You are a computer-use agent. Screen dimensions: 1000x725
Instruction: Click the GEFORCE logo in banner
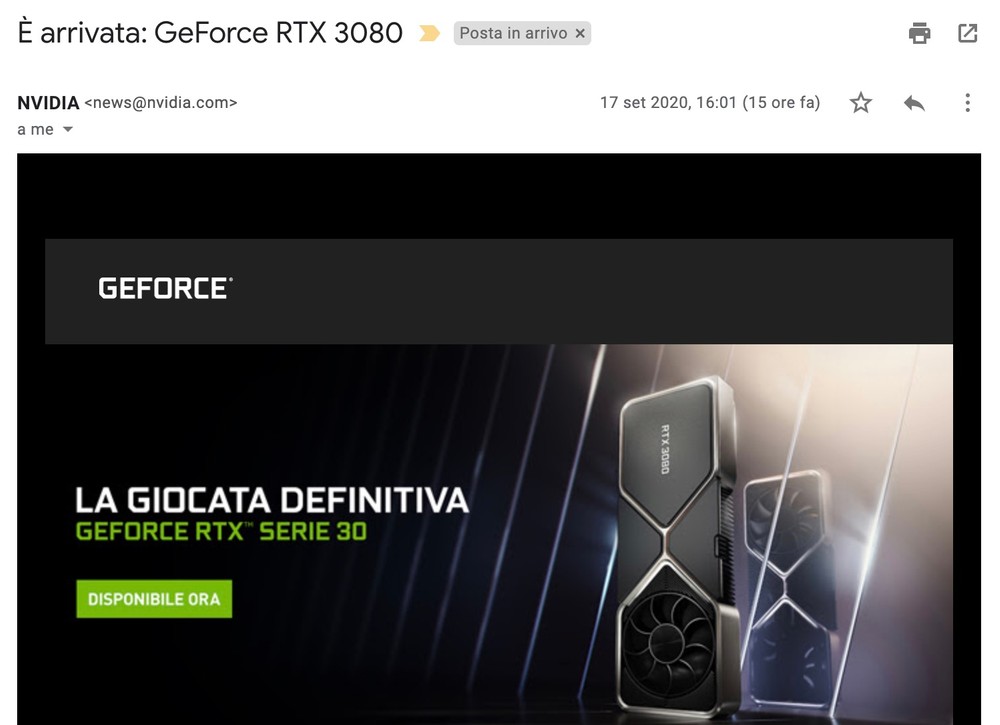(165, 288)
